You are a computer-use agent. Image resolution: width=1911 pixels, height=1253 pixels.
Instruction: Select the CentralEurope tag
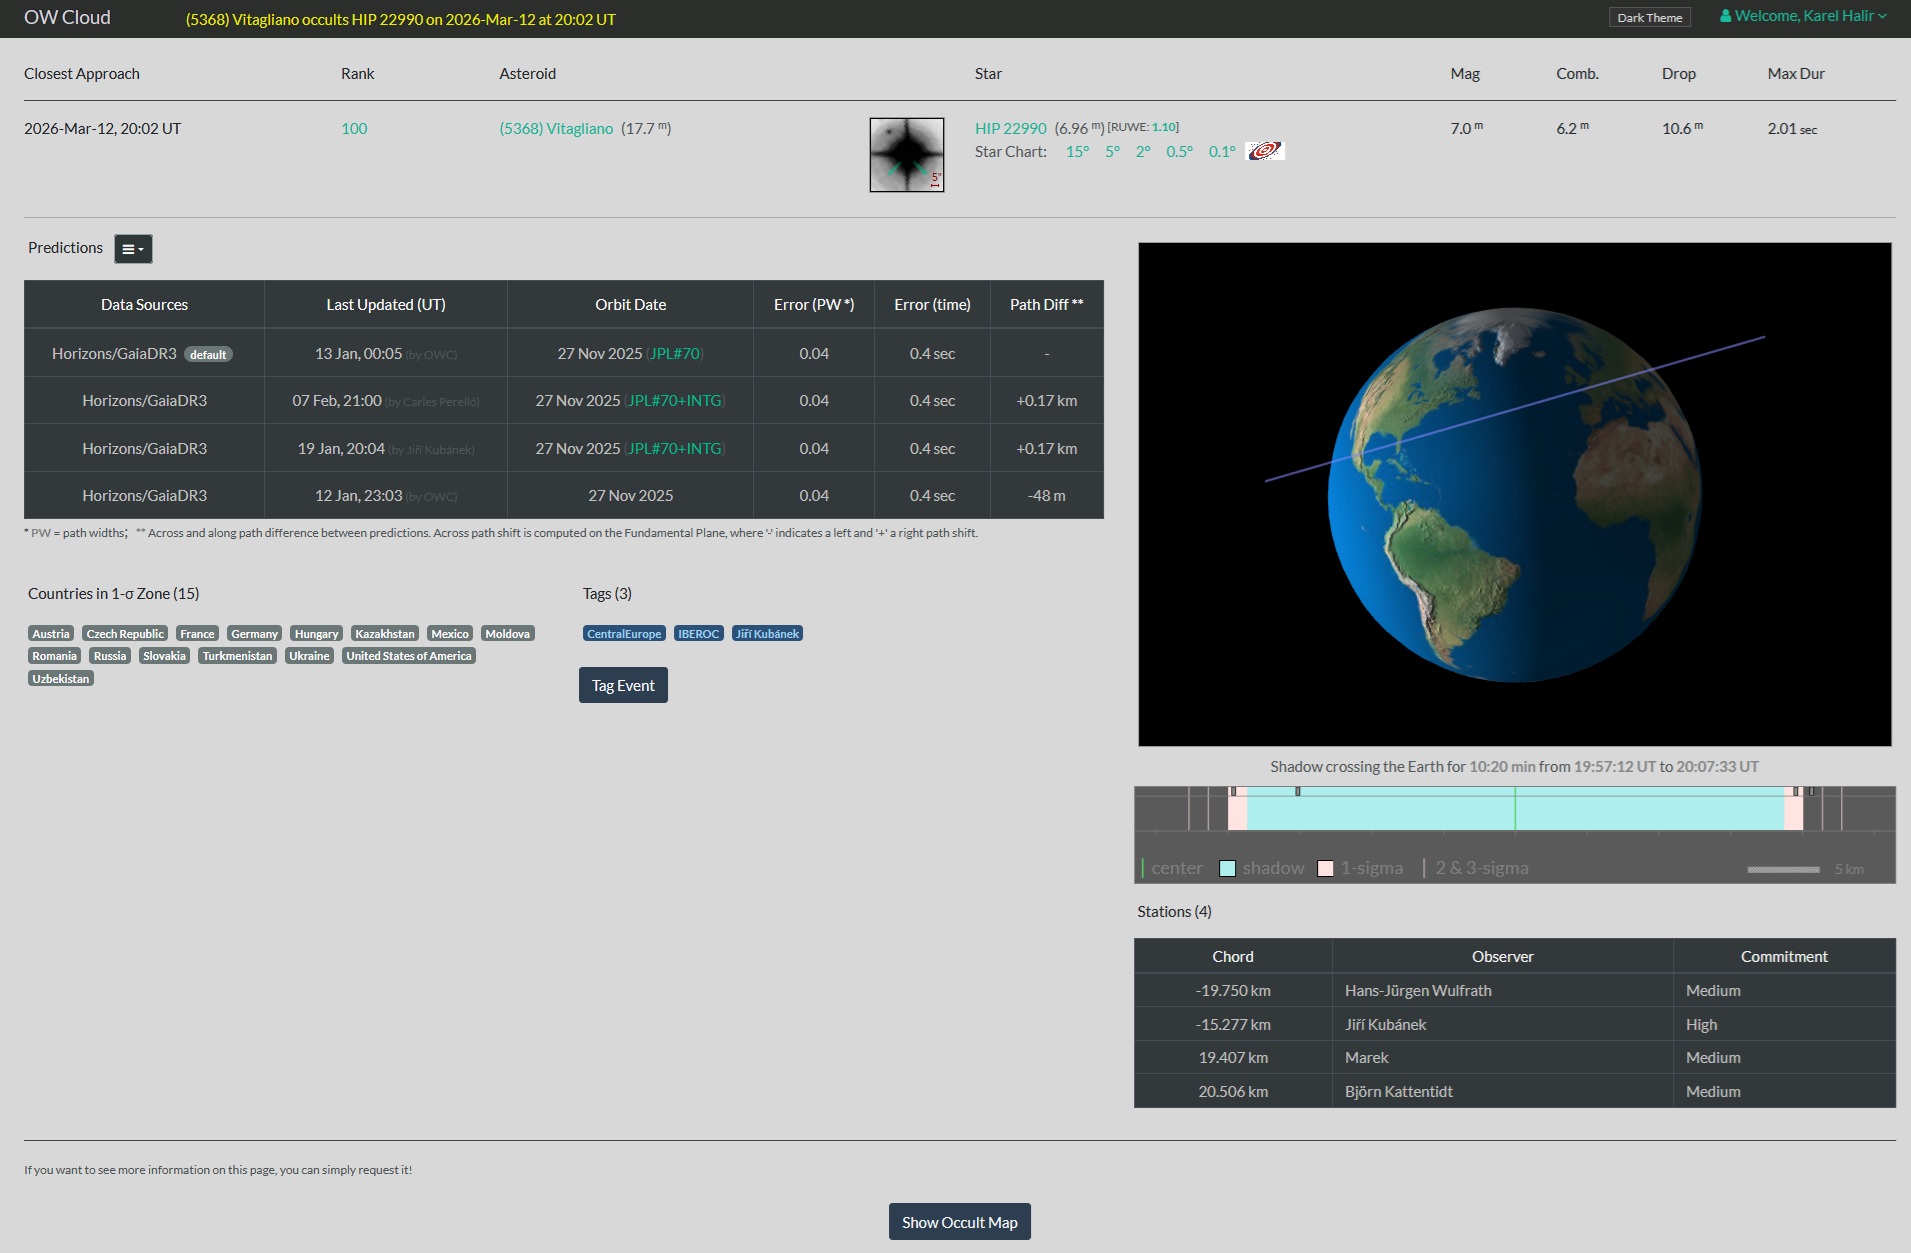pos(623,634)
